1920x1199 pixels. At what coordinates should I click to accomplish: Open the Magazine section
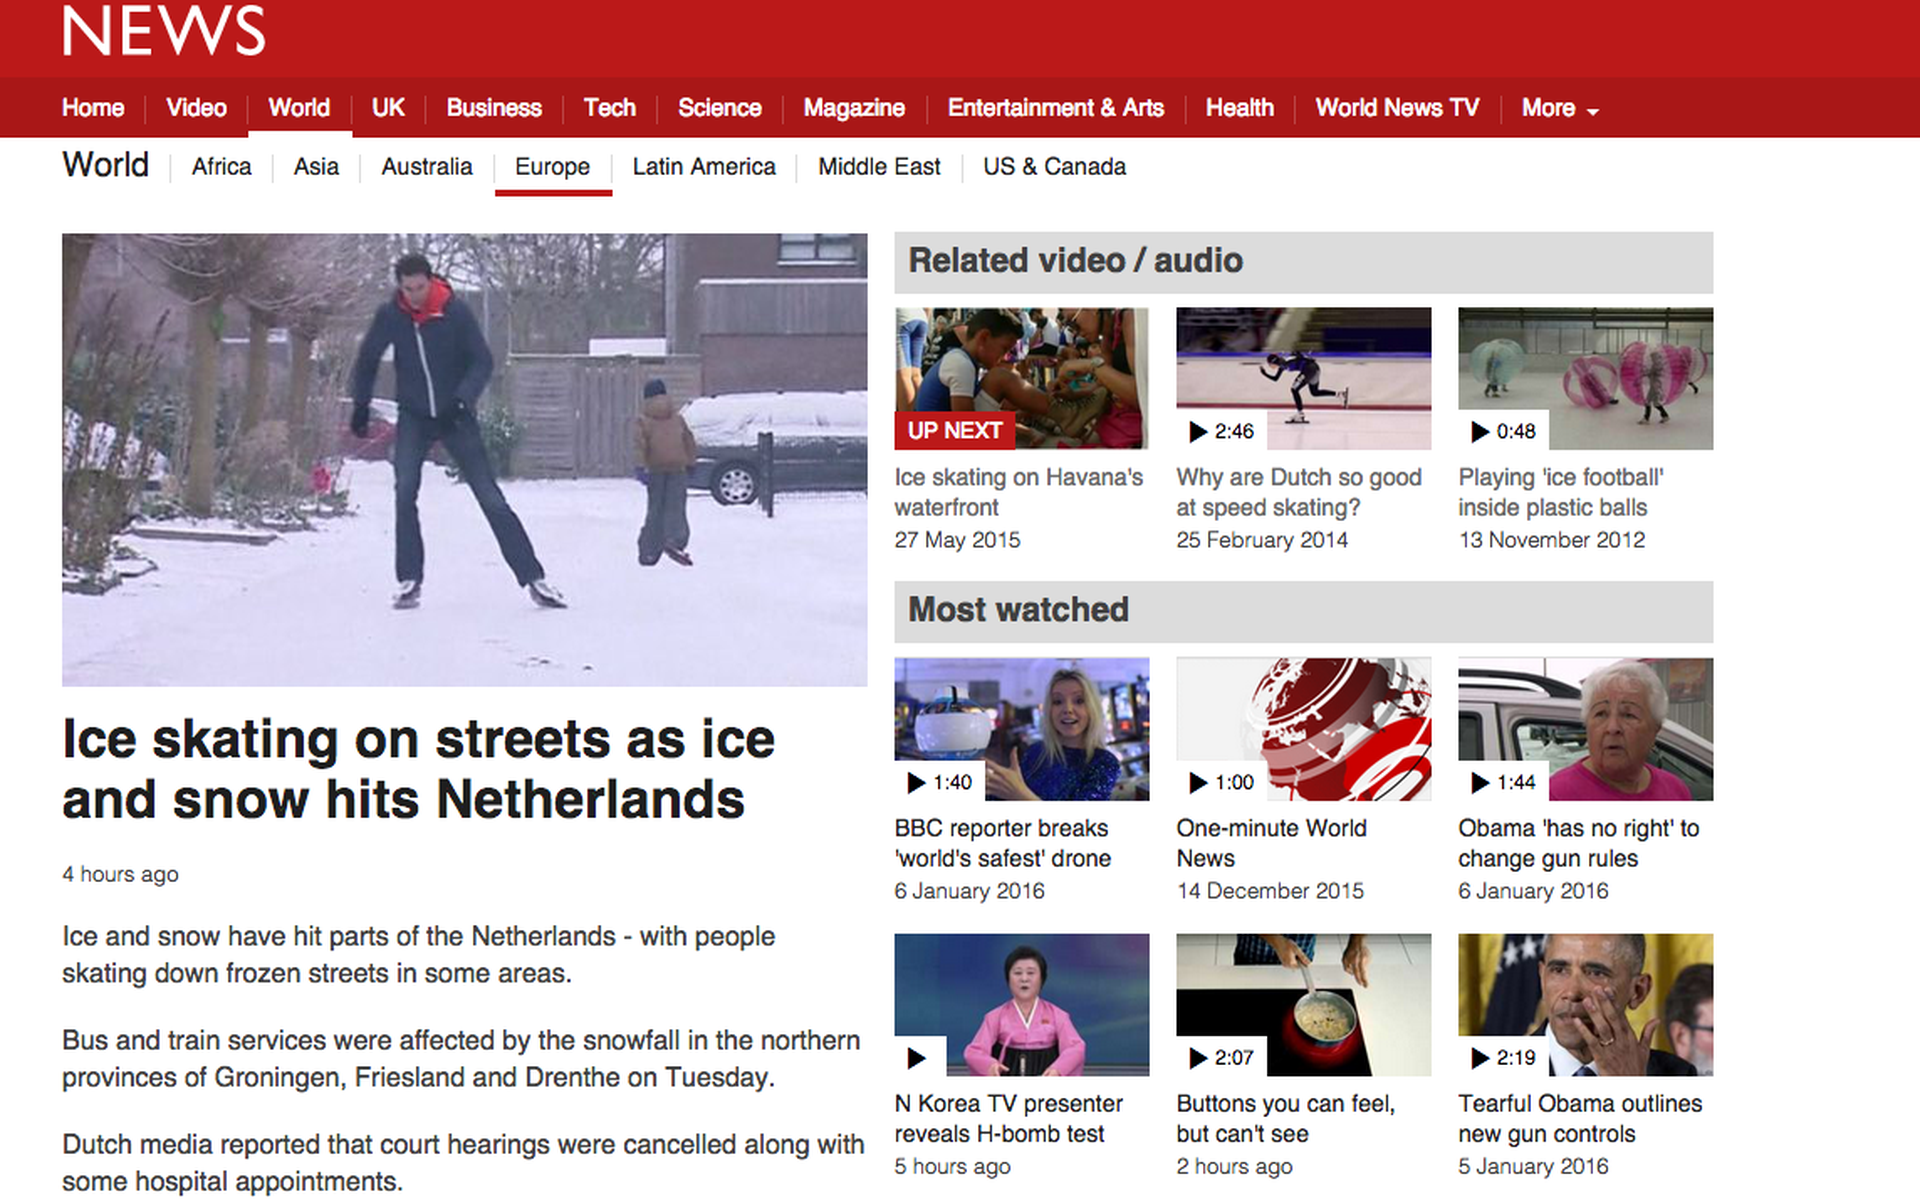[x=854, y=108]
